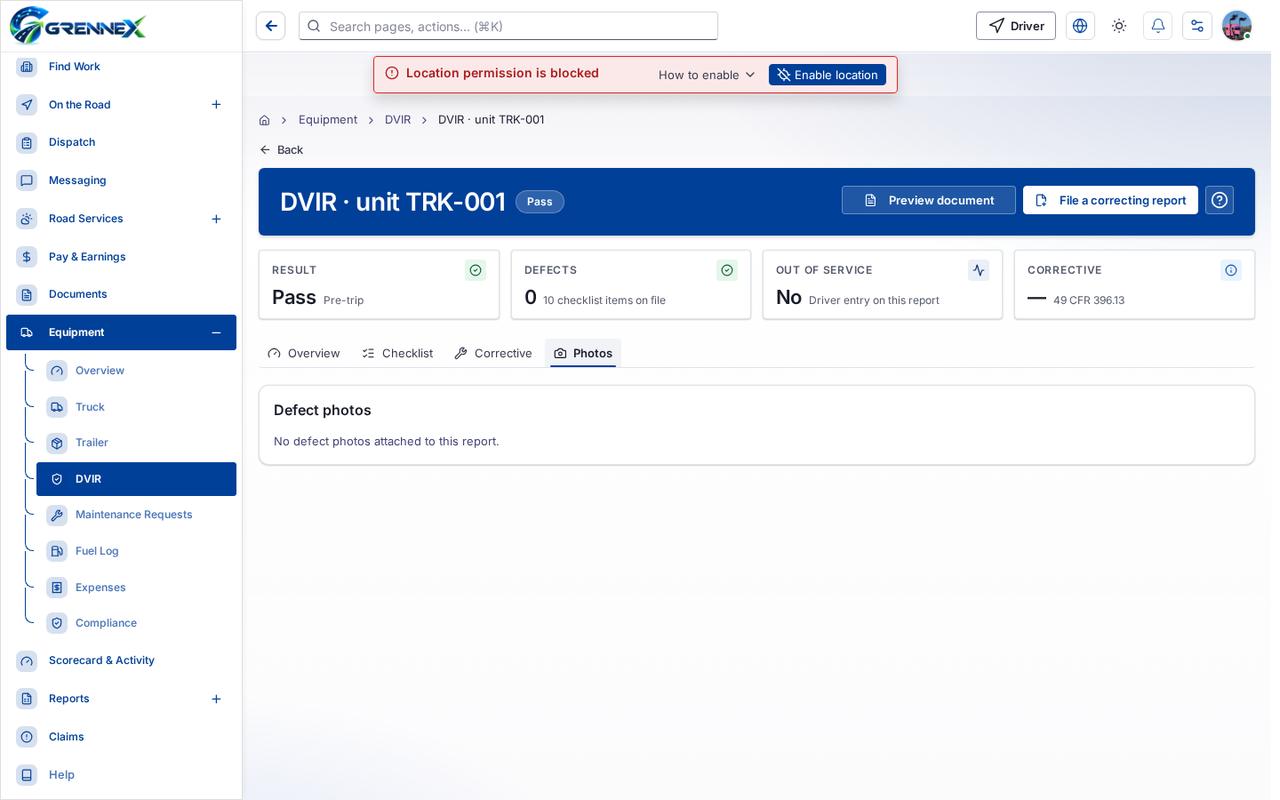Screen dimensions: 1280x800
Task: Click the Corrective card info icon
Action: pyautogui.click(x=1231, y=270)
